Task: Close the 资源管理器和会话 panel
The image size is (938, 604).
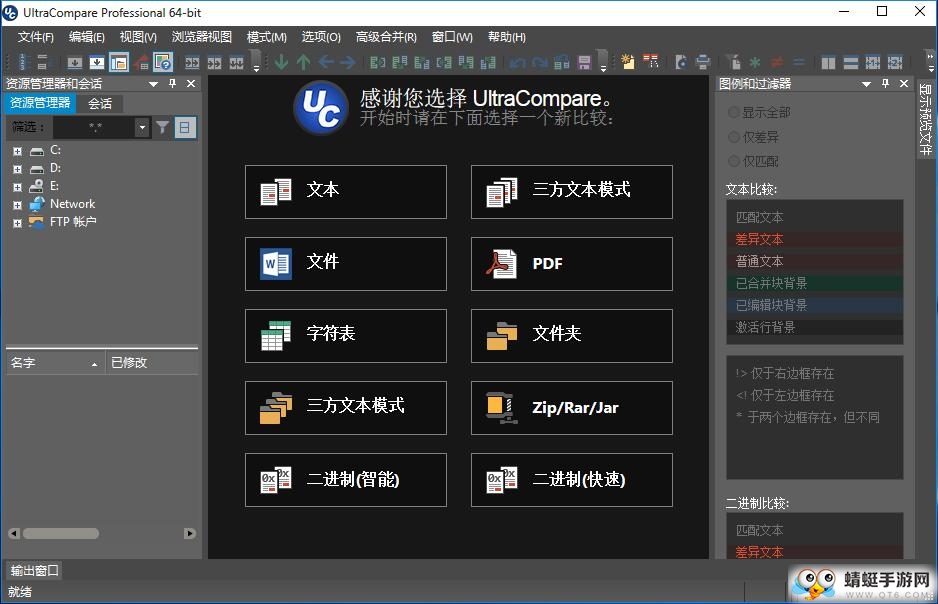Action: coord(191,83)
